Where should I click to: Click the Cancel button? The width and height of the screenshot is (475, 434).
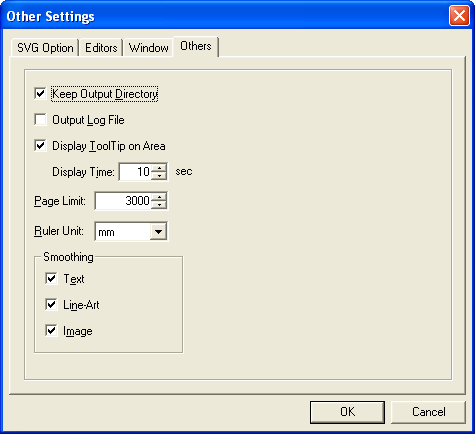click(428, 412)
